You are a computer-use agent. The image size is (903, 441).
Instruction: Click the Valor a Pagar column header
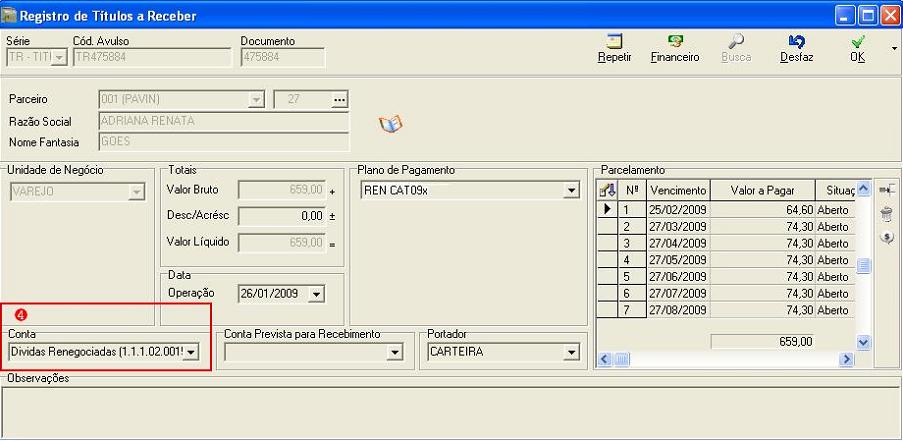coord(762,190)
